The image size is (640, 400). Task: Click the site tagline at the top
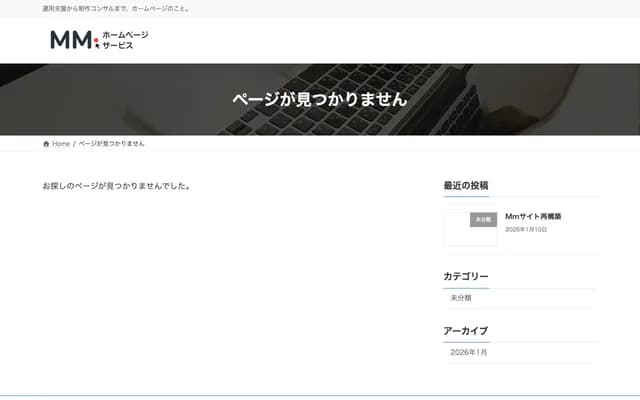tap(116, 8)
